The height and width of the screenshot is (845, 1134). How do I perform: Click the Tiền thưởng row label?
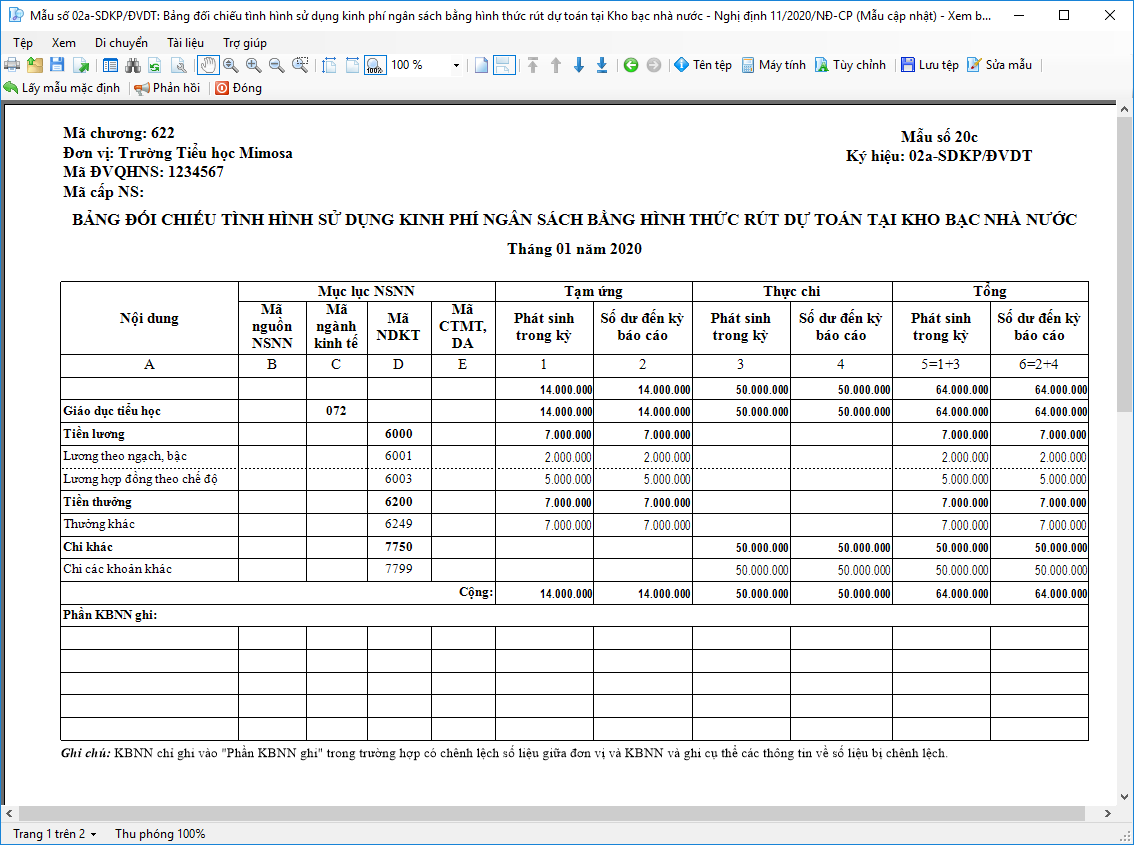[x=97, y=502]
